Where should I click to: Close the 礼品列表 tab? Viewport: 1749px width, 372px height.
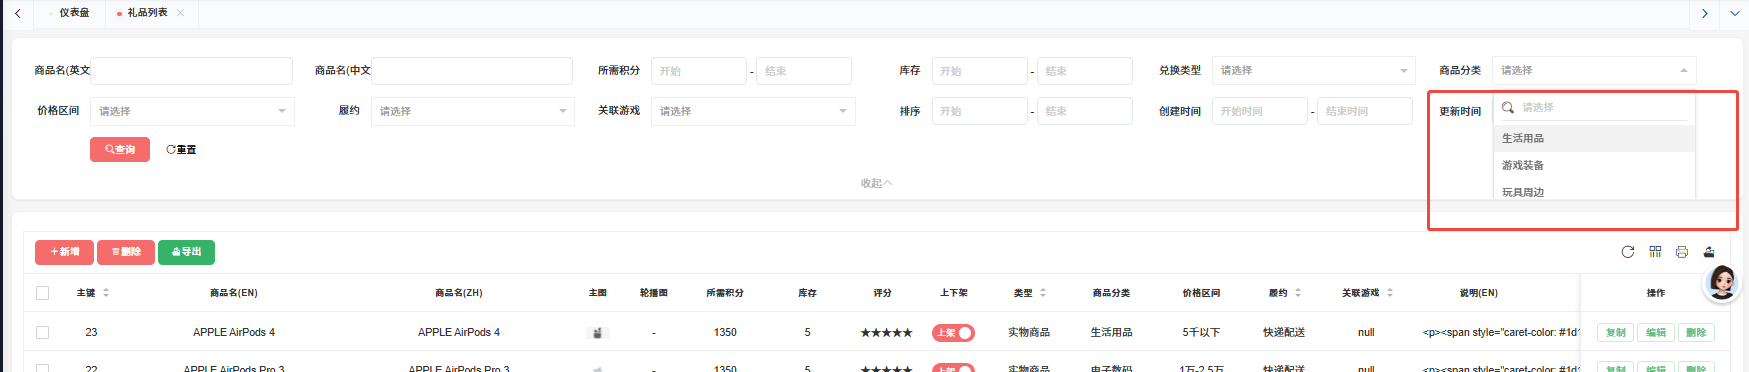[180, 13]
